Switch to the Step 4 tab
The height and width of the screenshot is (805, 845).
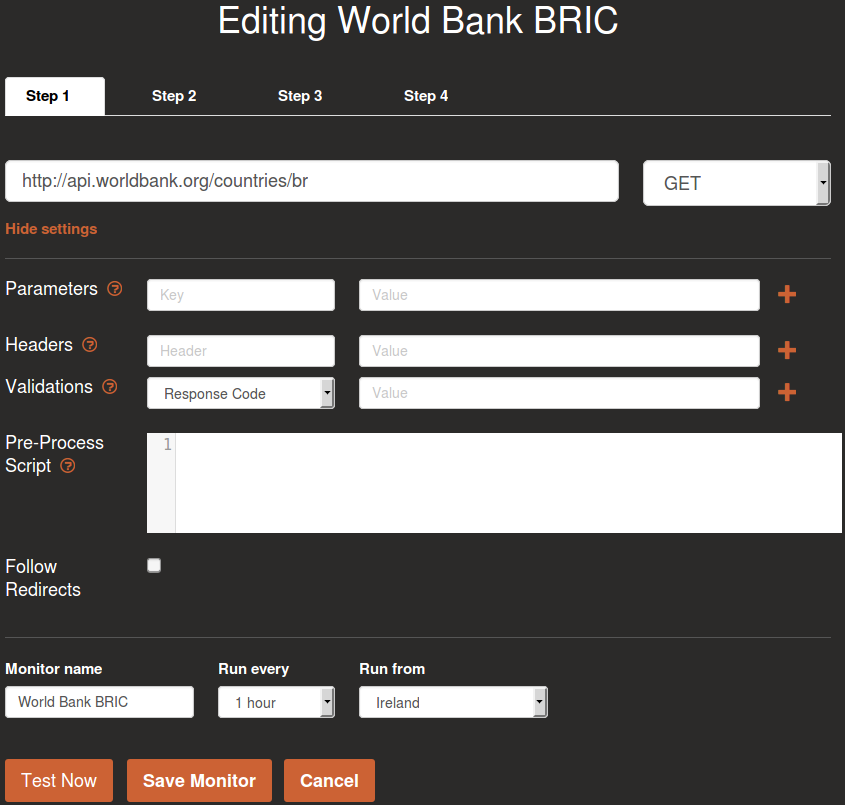click(426, 96)
